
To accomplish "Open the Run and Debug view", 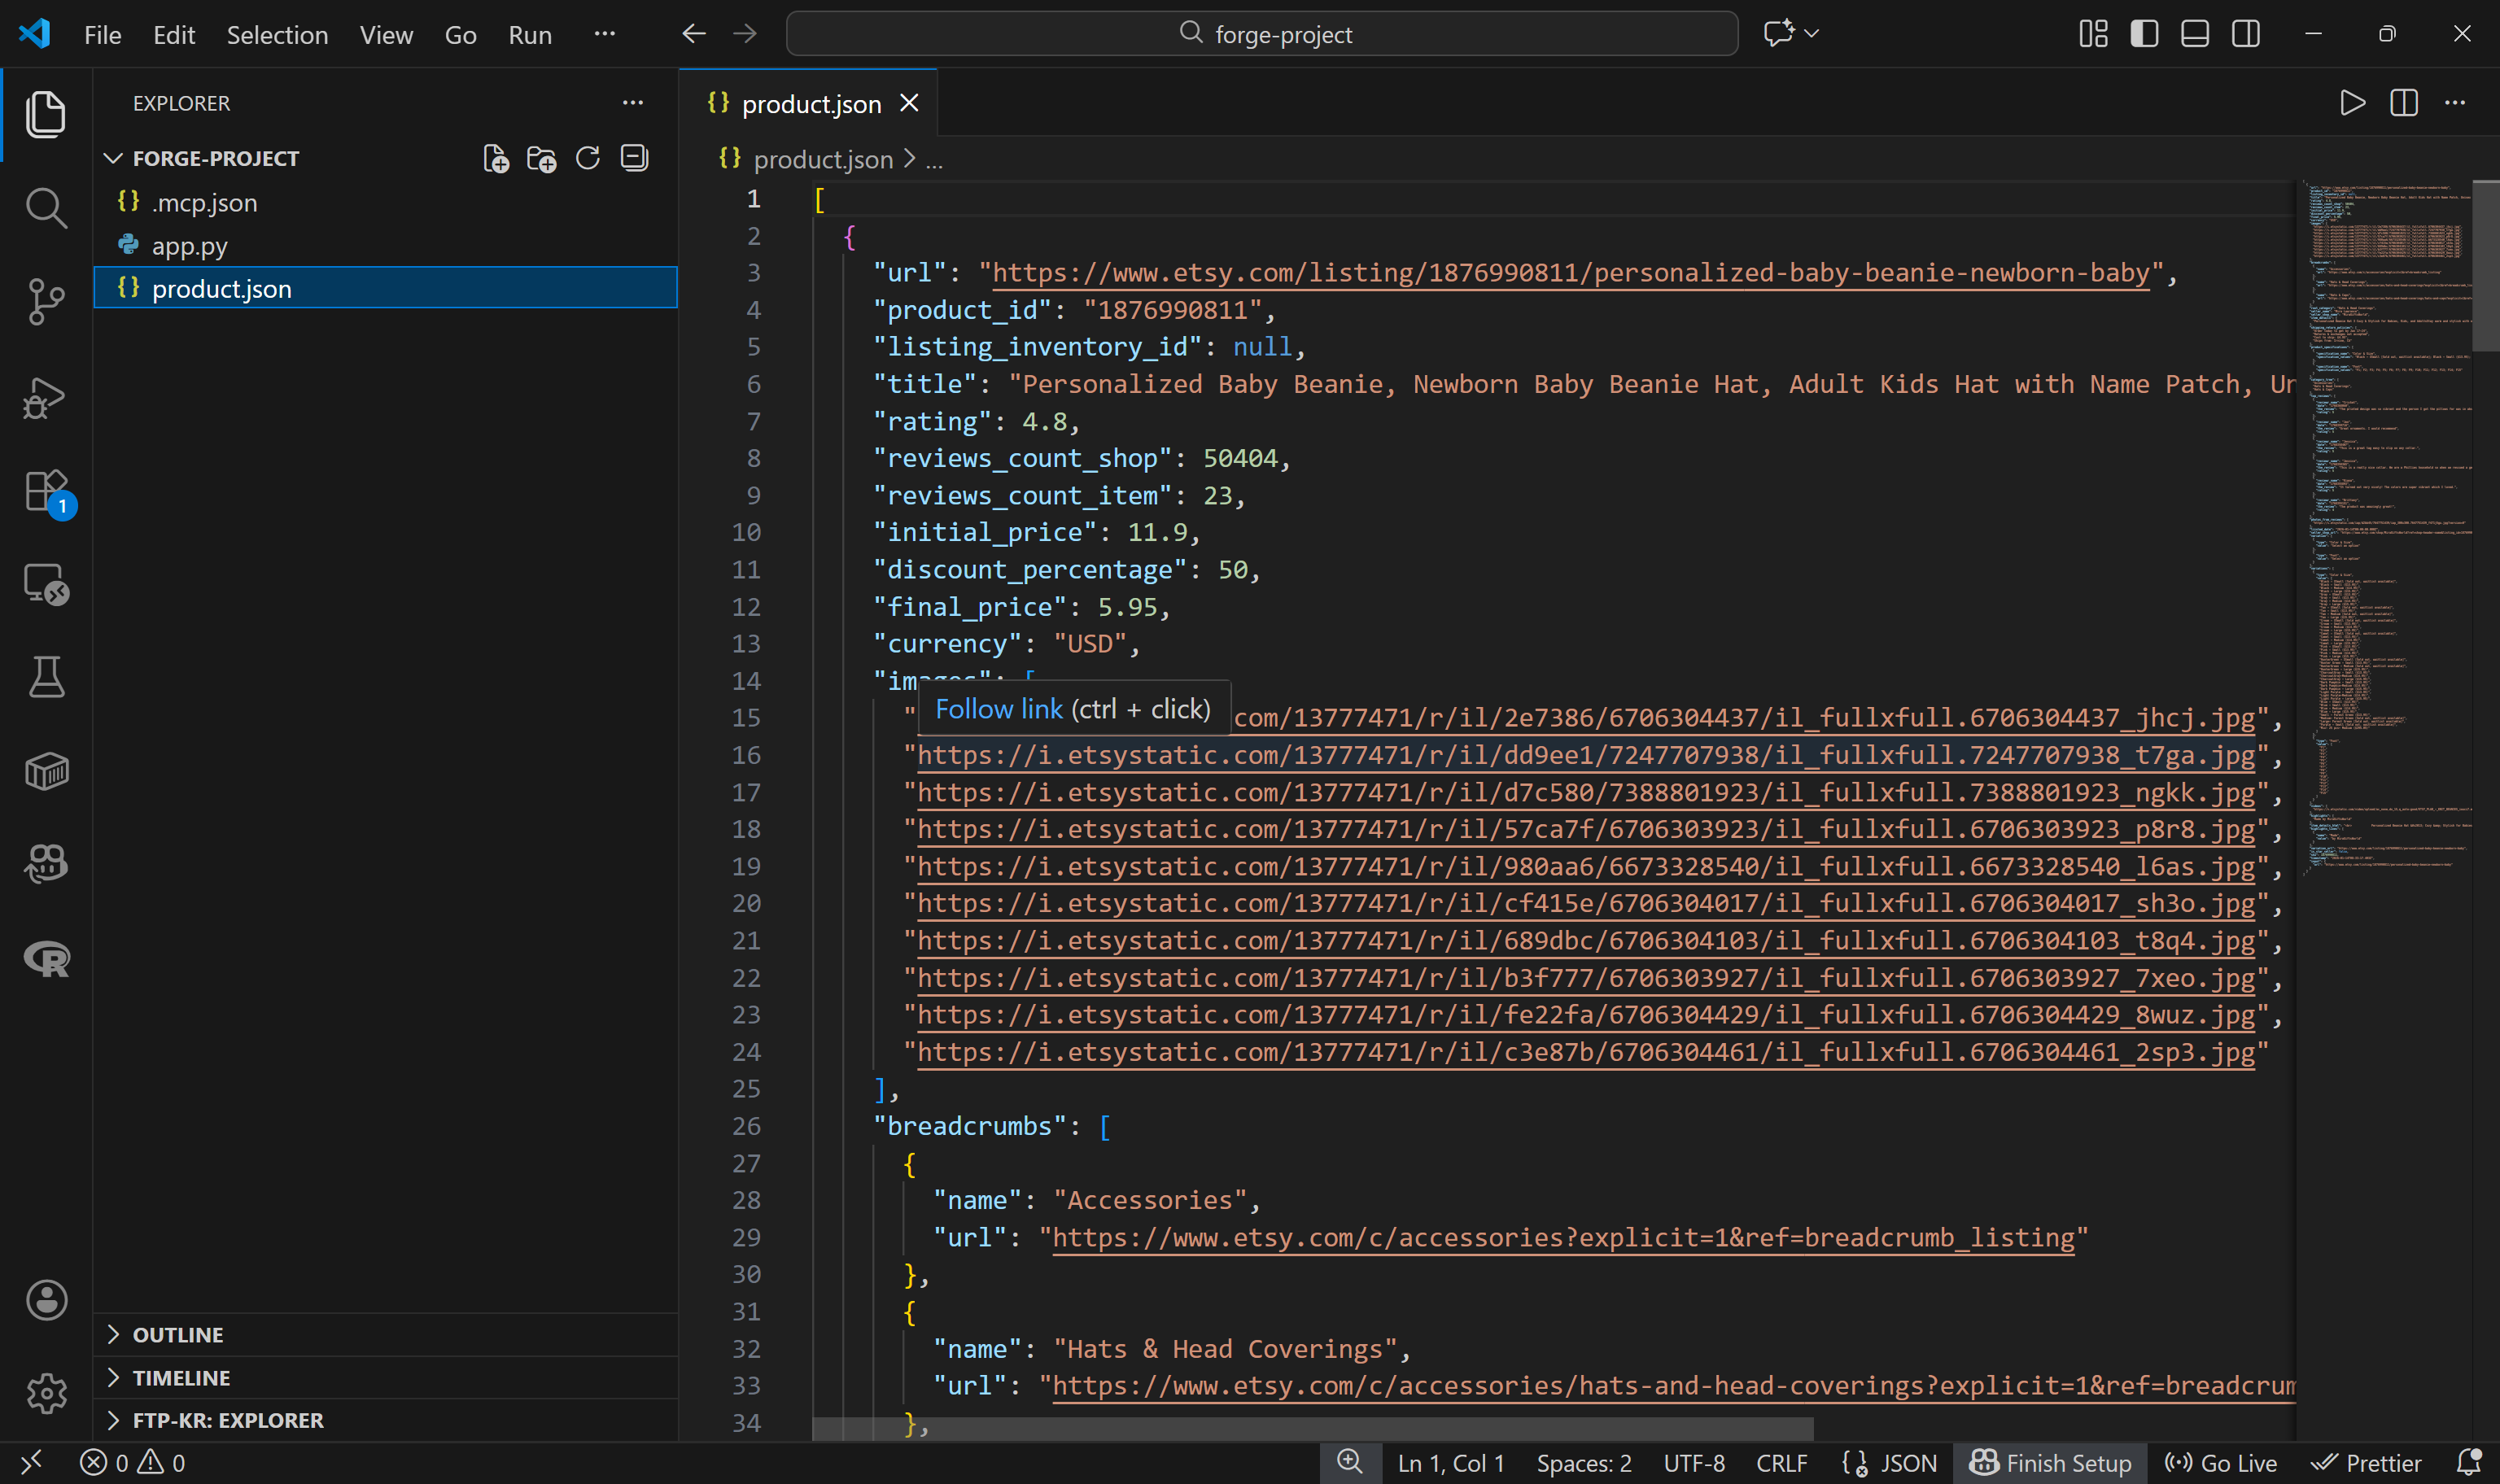I will (46, 397).
